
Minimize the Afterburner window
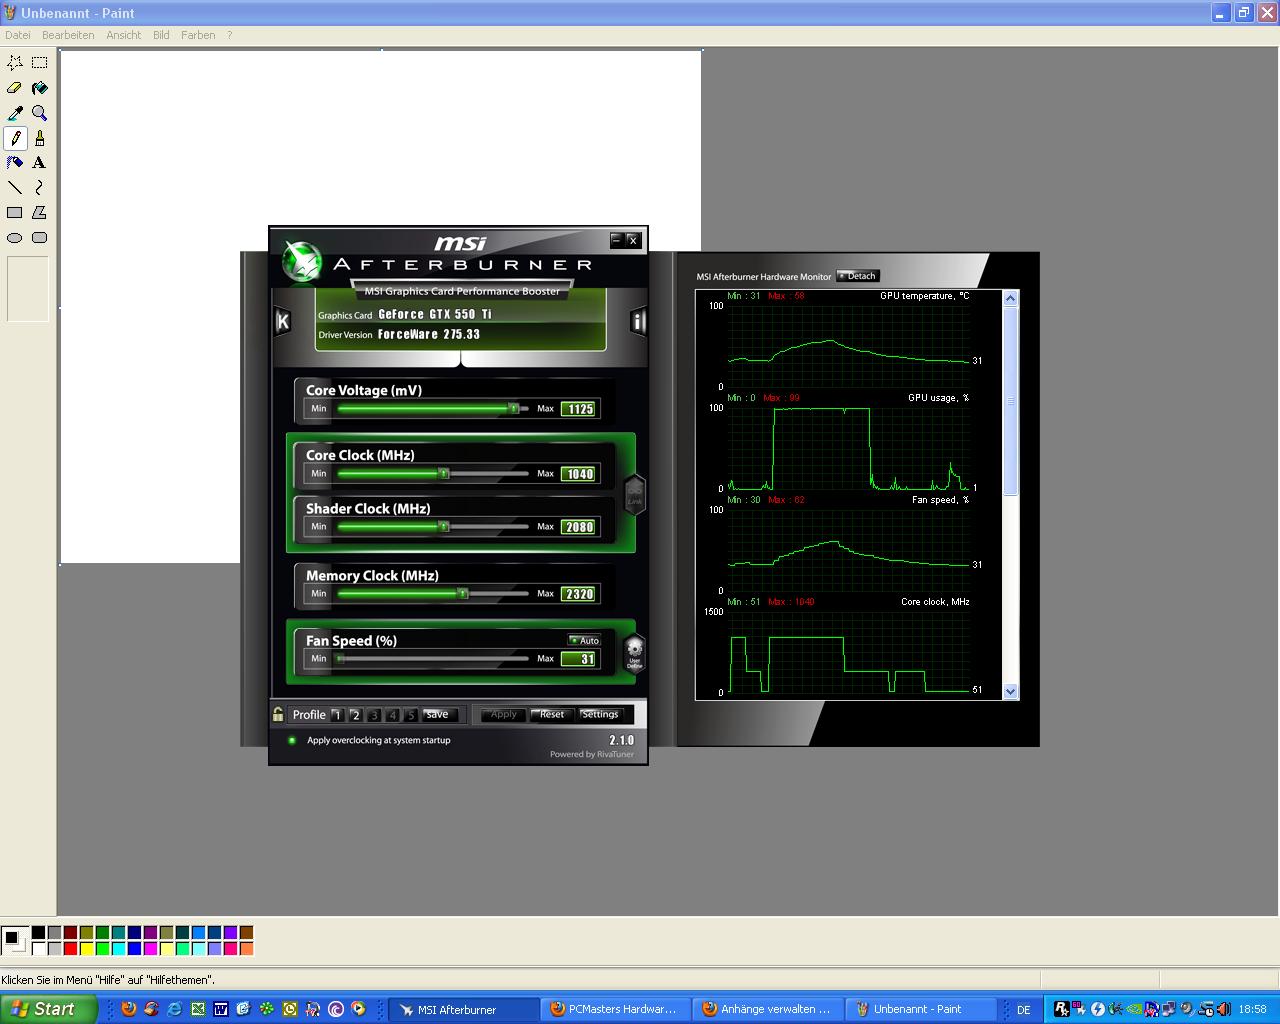point(617,240)
